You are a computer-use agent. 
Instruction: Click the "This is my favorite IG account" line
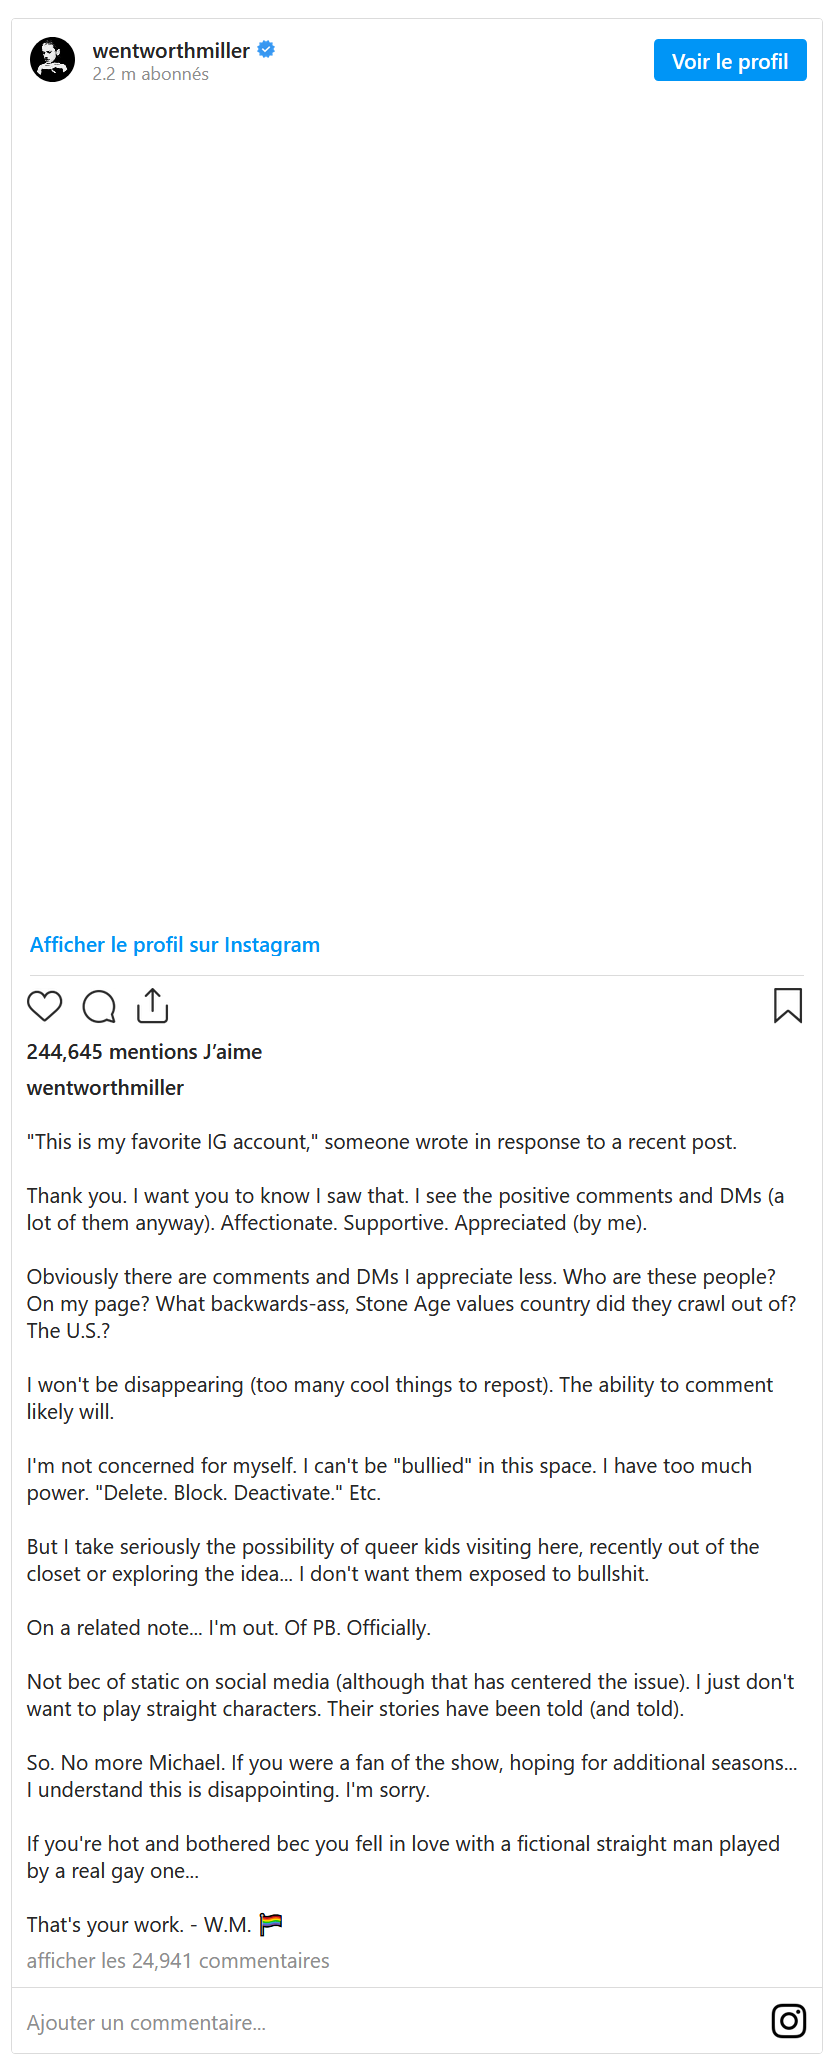(381, 1142)
